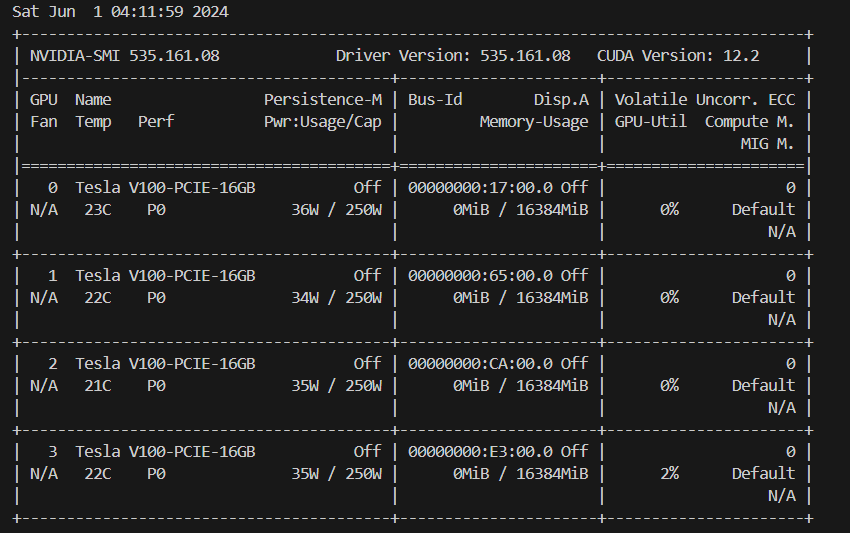Click the "Compute M." header text
This screenshot has height=533, width=850.
pyautogui.click(x=750, y=122)
